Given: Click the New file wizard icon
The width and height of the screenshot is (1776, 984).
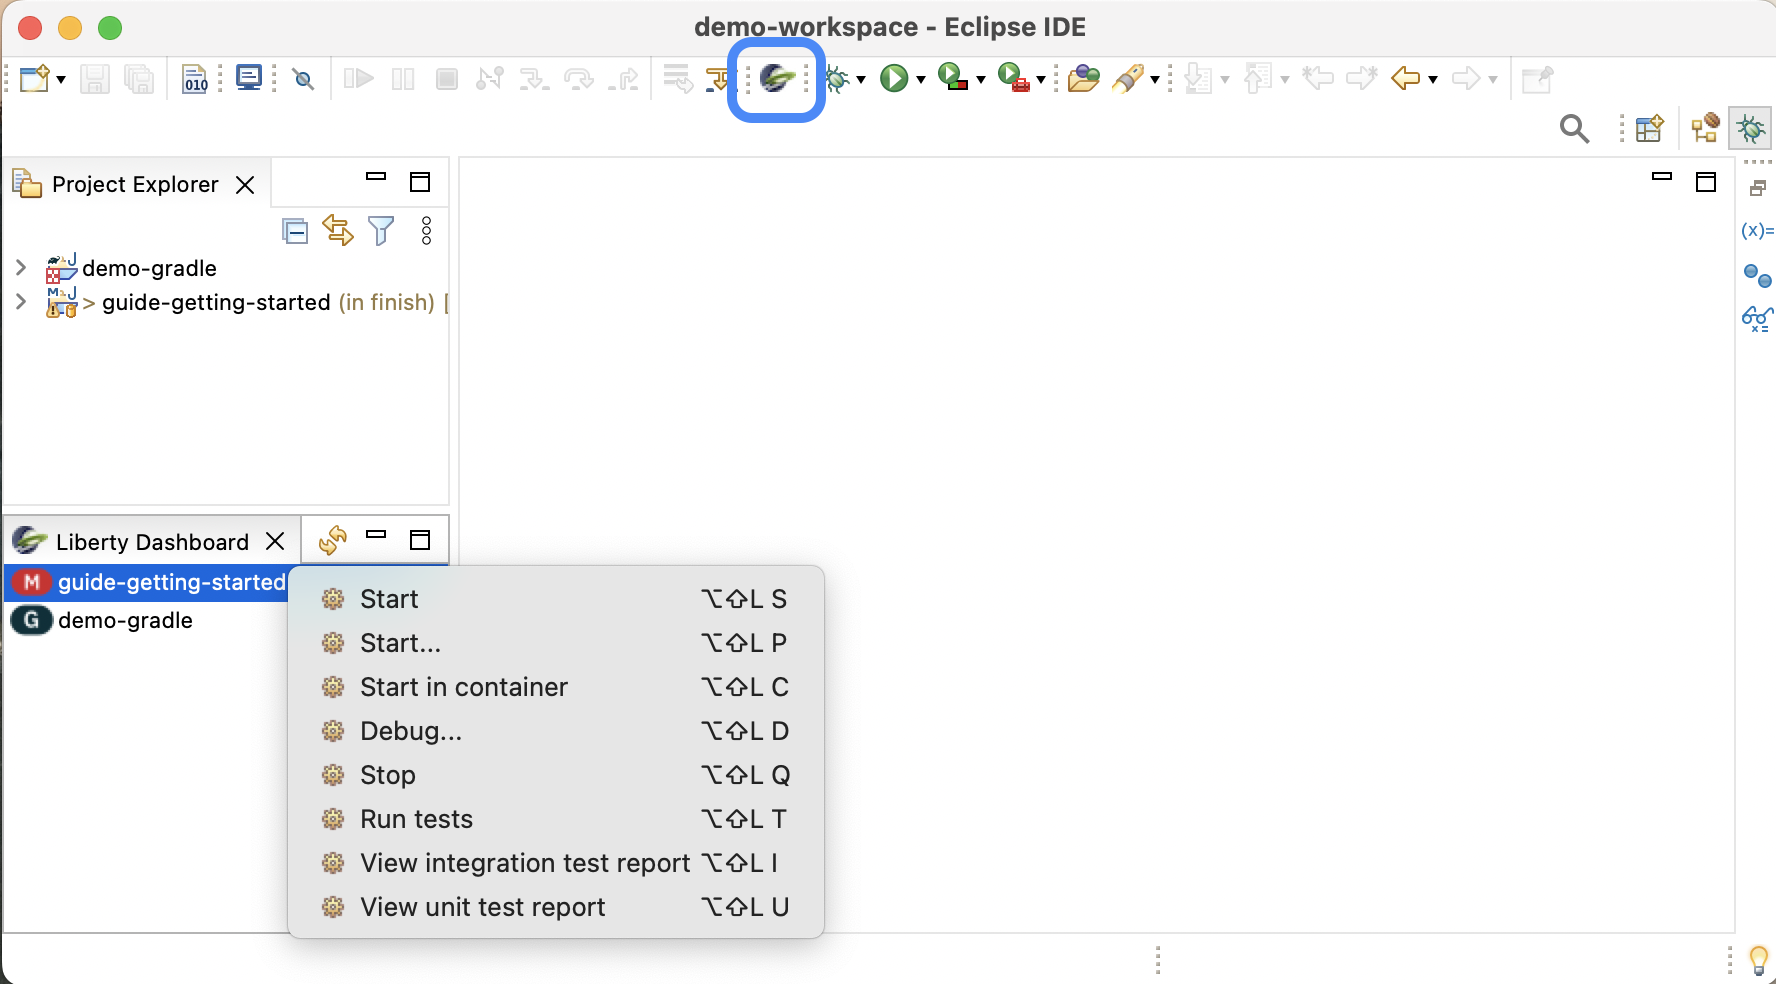Looking at the screenshot, I should [34, 78].
